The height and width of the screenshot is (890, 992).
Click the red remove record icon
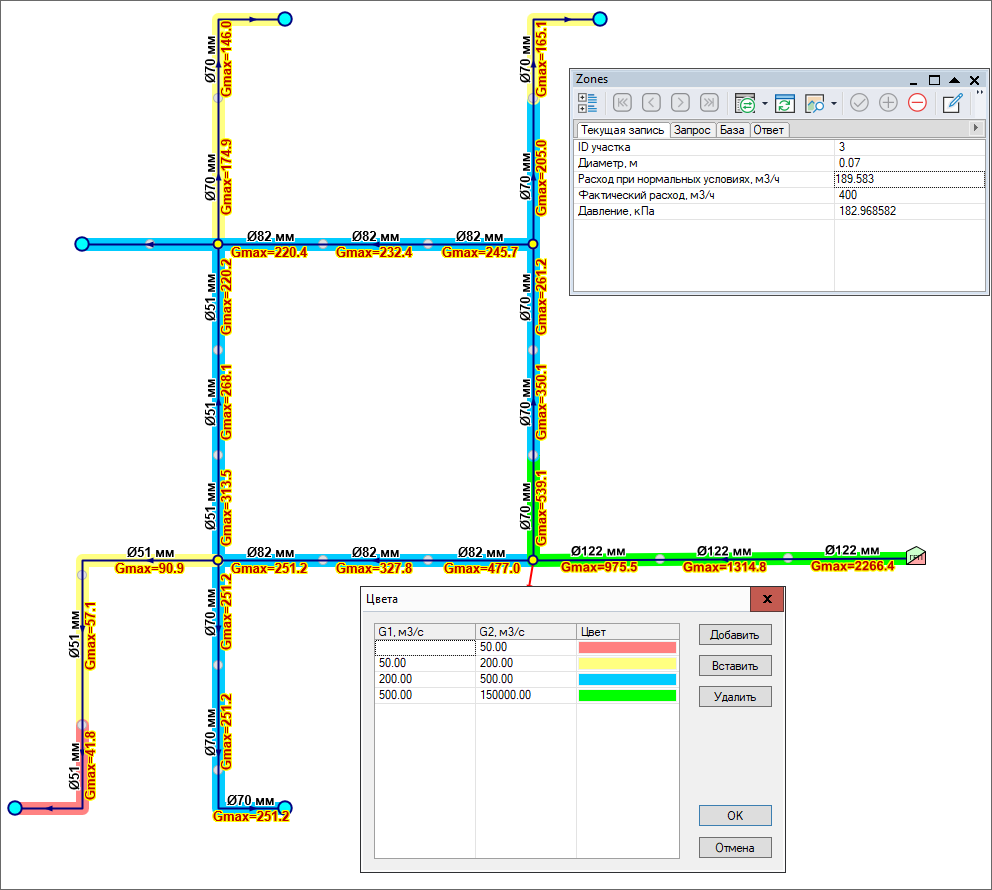click(917, 102)
